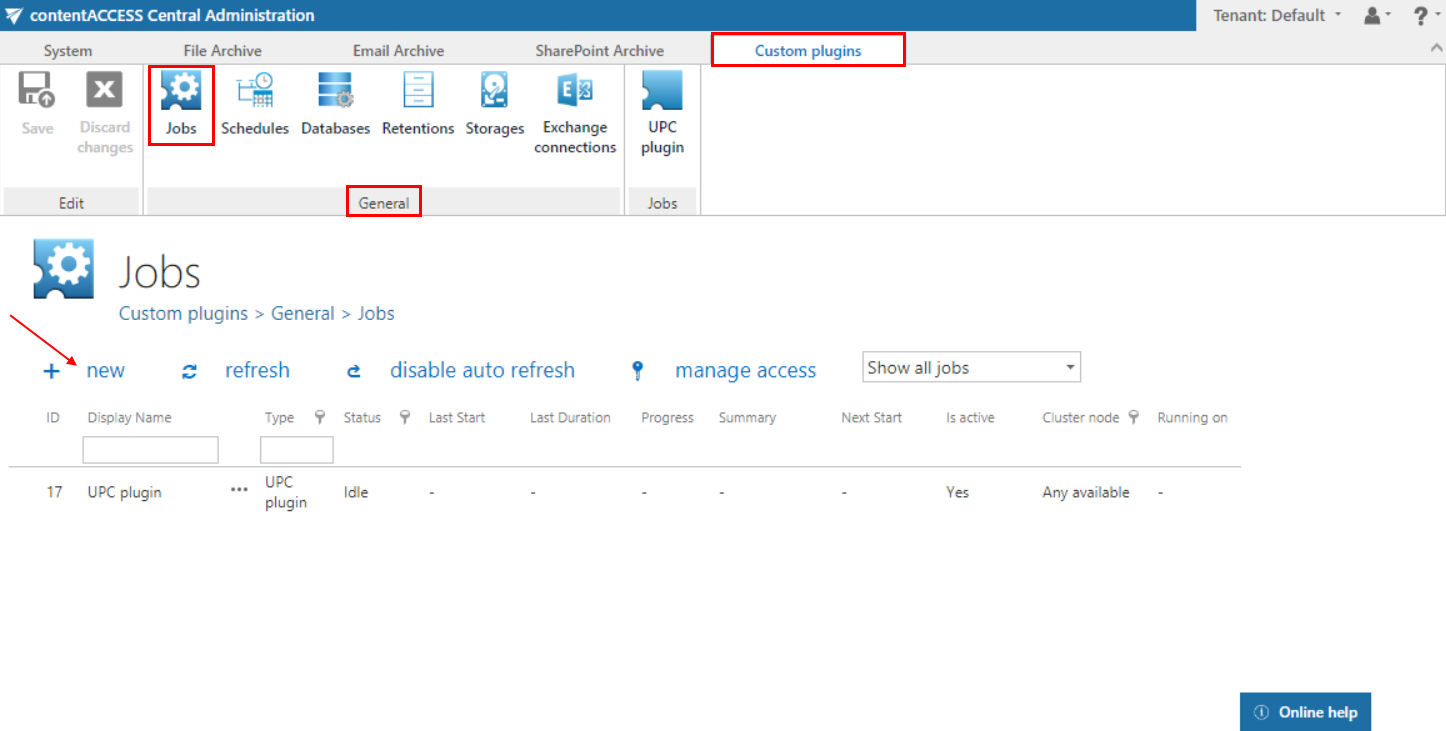Click new to create a job
Image resolution: width=1446 pixels, height=731 pixels.
click(105, 371)
